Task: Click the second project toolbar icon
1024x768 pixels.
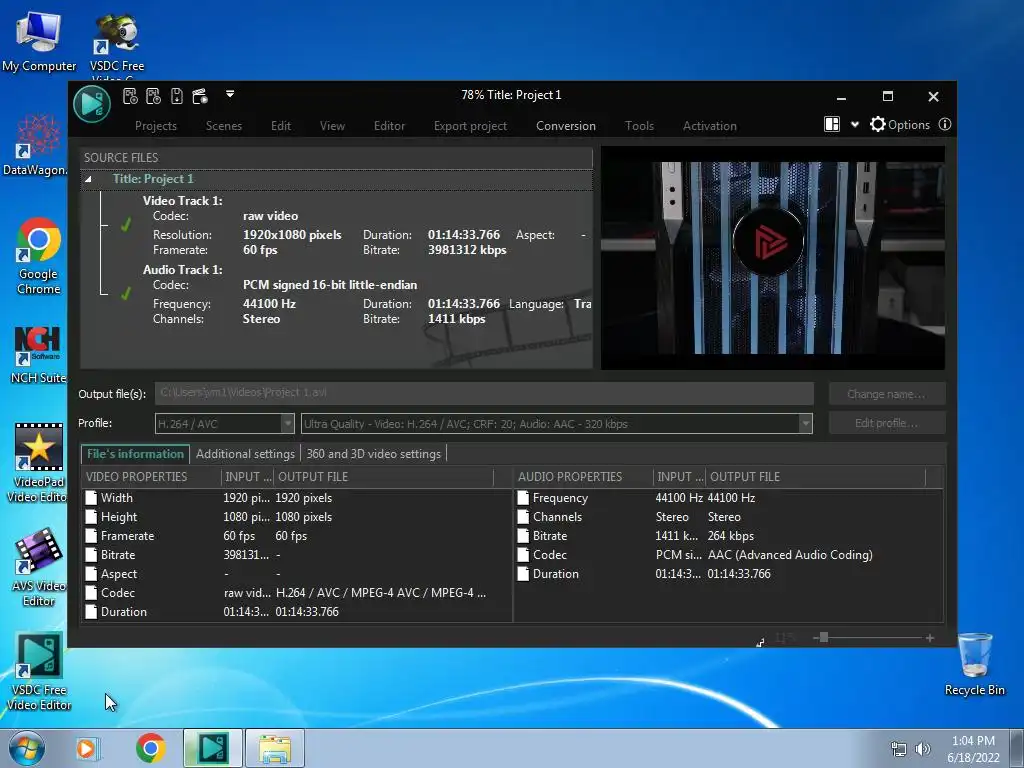Action: [x=153, y=97]
